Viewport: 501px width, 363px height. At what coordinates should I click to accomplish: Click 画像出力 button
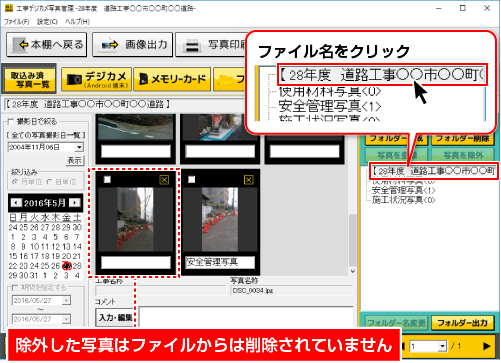[x=132, y=44]
